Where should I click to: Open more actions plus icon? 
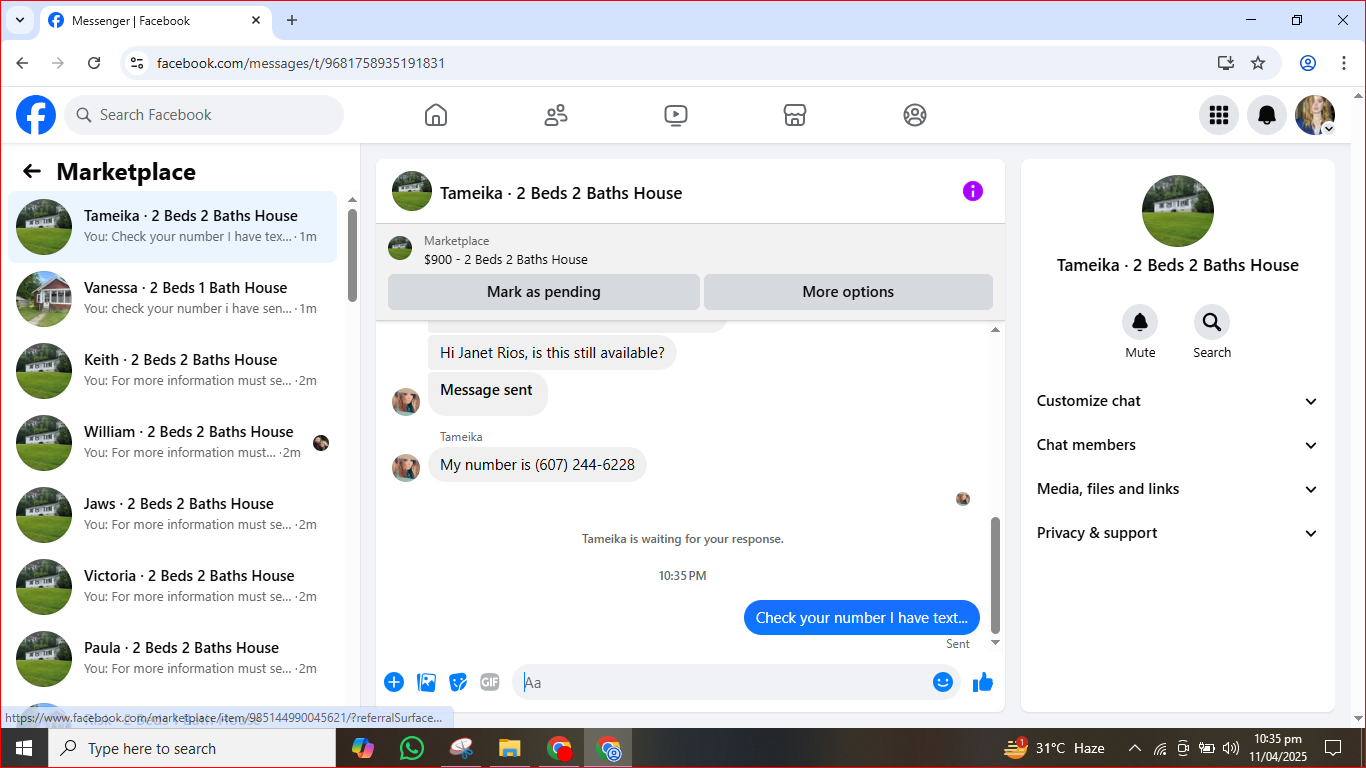(x=394, y=682)
